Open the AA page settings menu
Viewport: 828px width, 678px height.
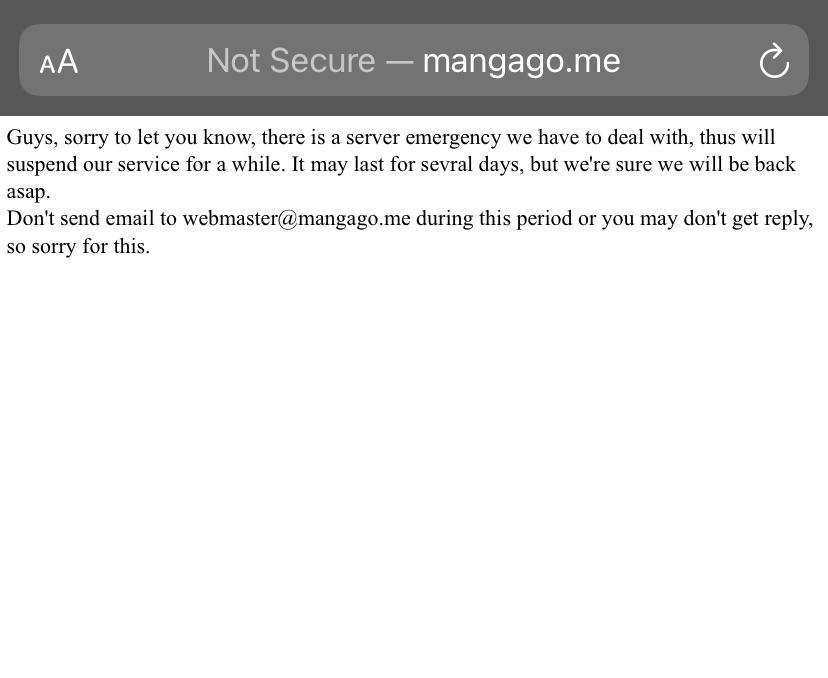[x=59, y=62]
